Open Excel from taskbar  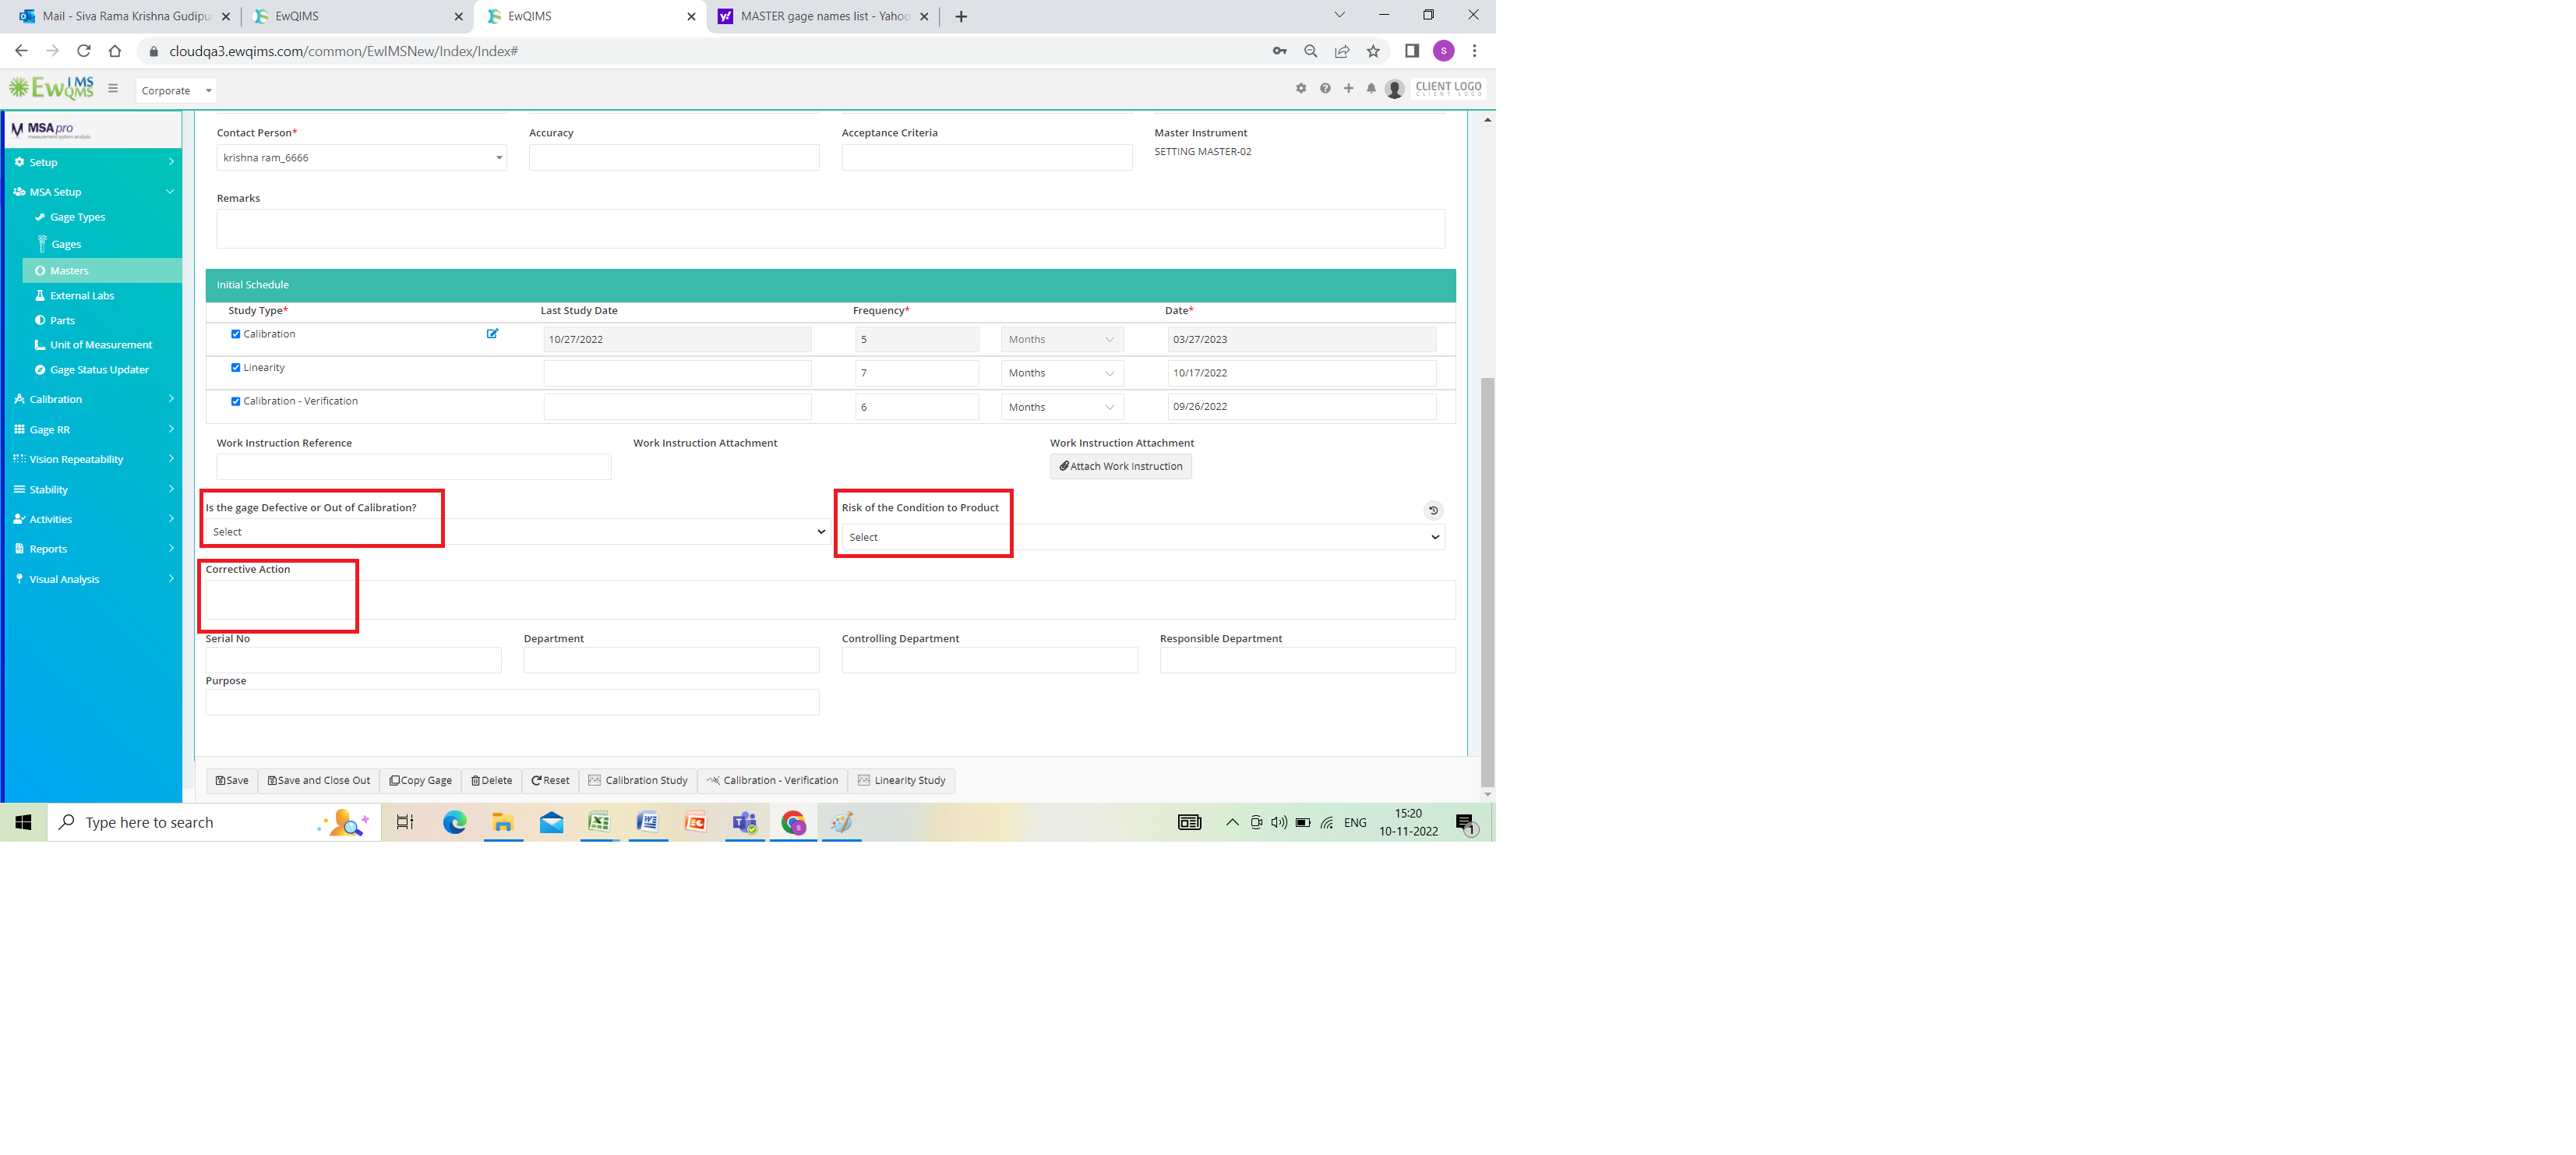click(599, 822)
